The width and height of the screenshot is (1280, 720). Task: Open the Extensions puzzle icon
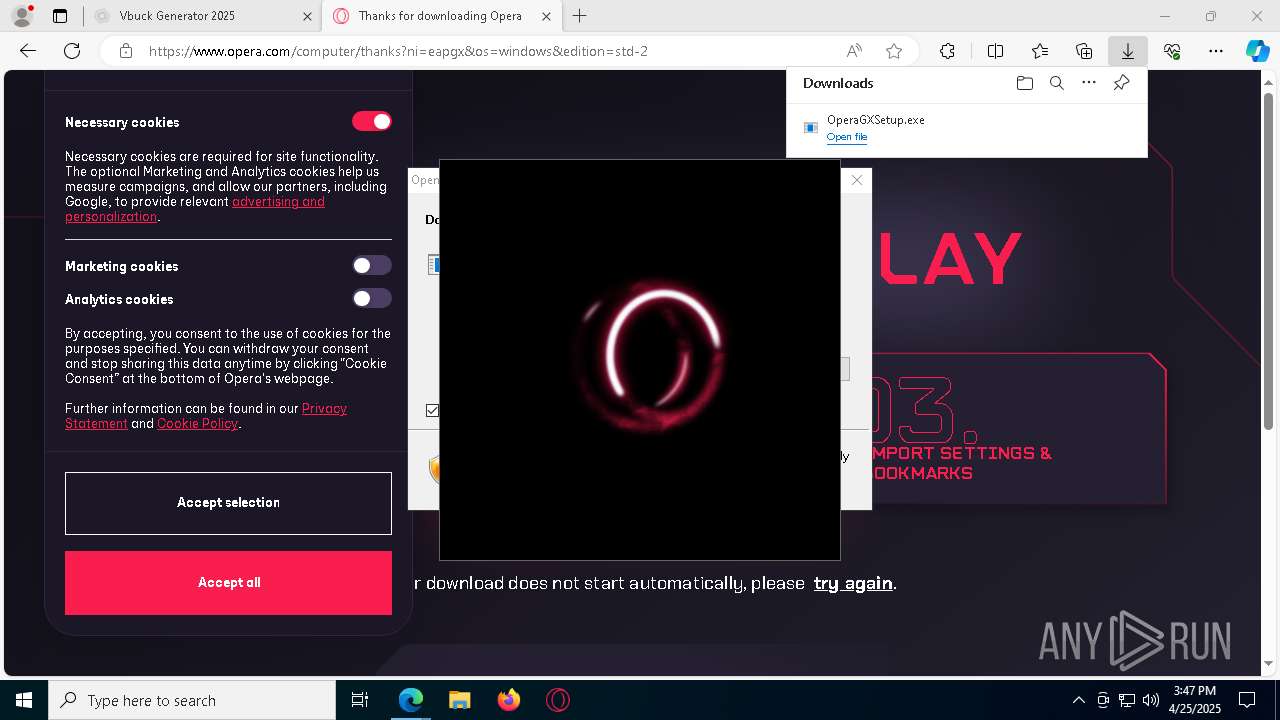tap(947, 51)
